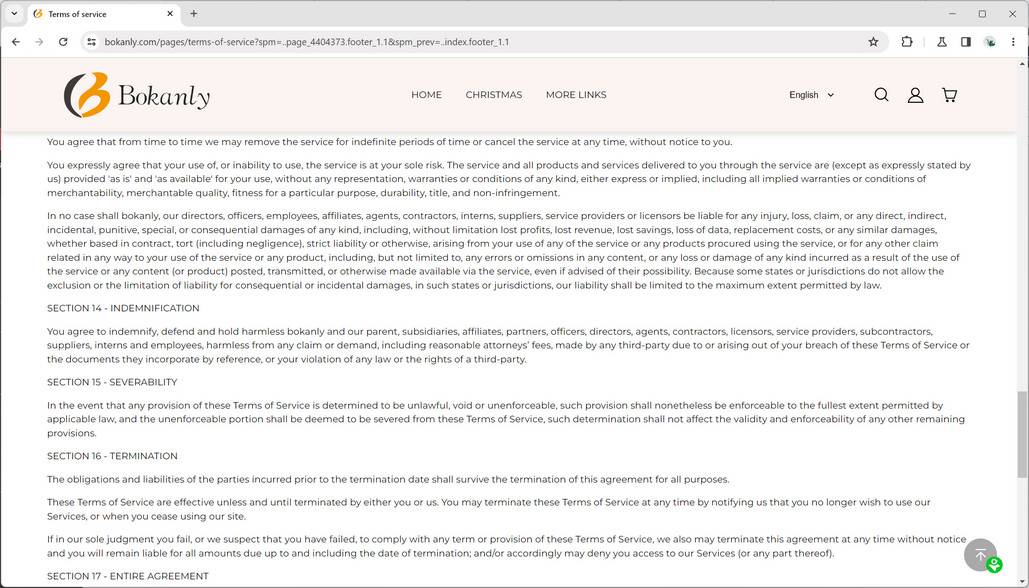Open the site search magnifier icon

[881, 94]
